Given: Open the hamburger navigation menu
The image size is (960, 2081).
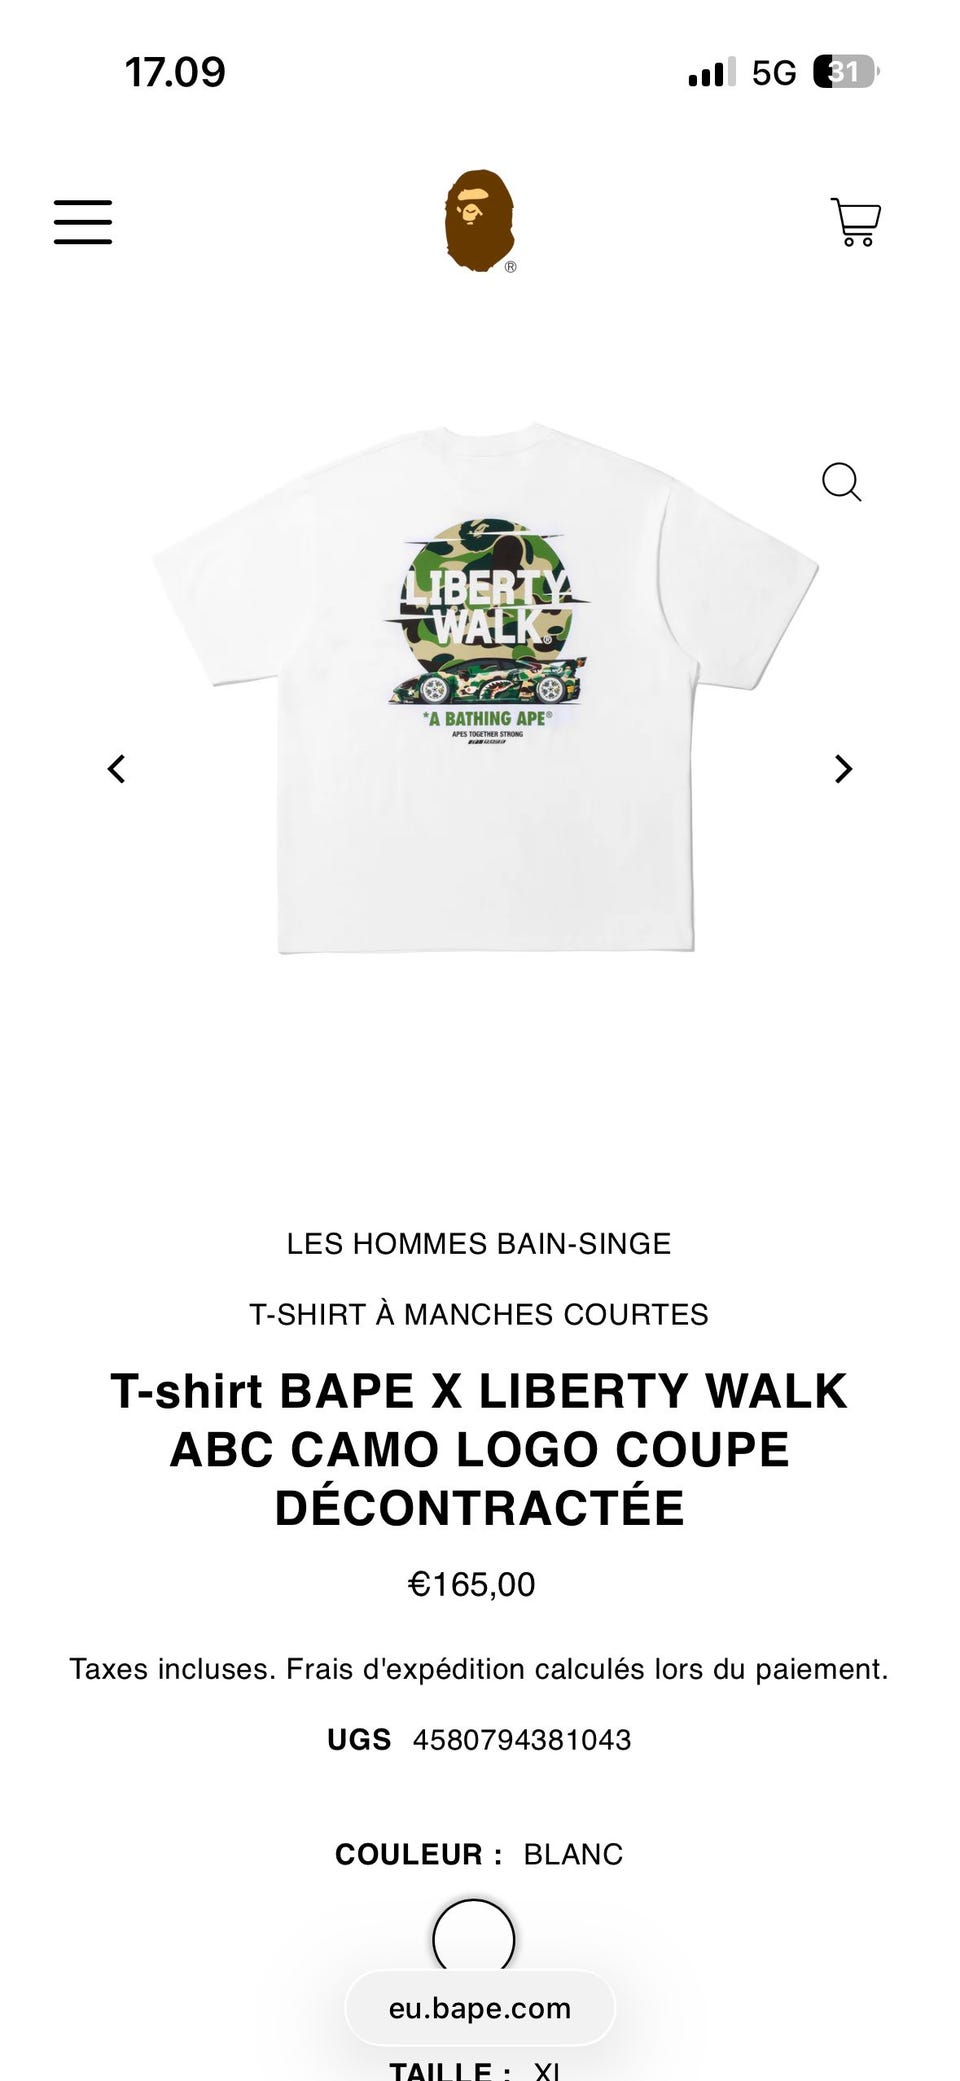Looking at the screenshot, I should 83,221.
